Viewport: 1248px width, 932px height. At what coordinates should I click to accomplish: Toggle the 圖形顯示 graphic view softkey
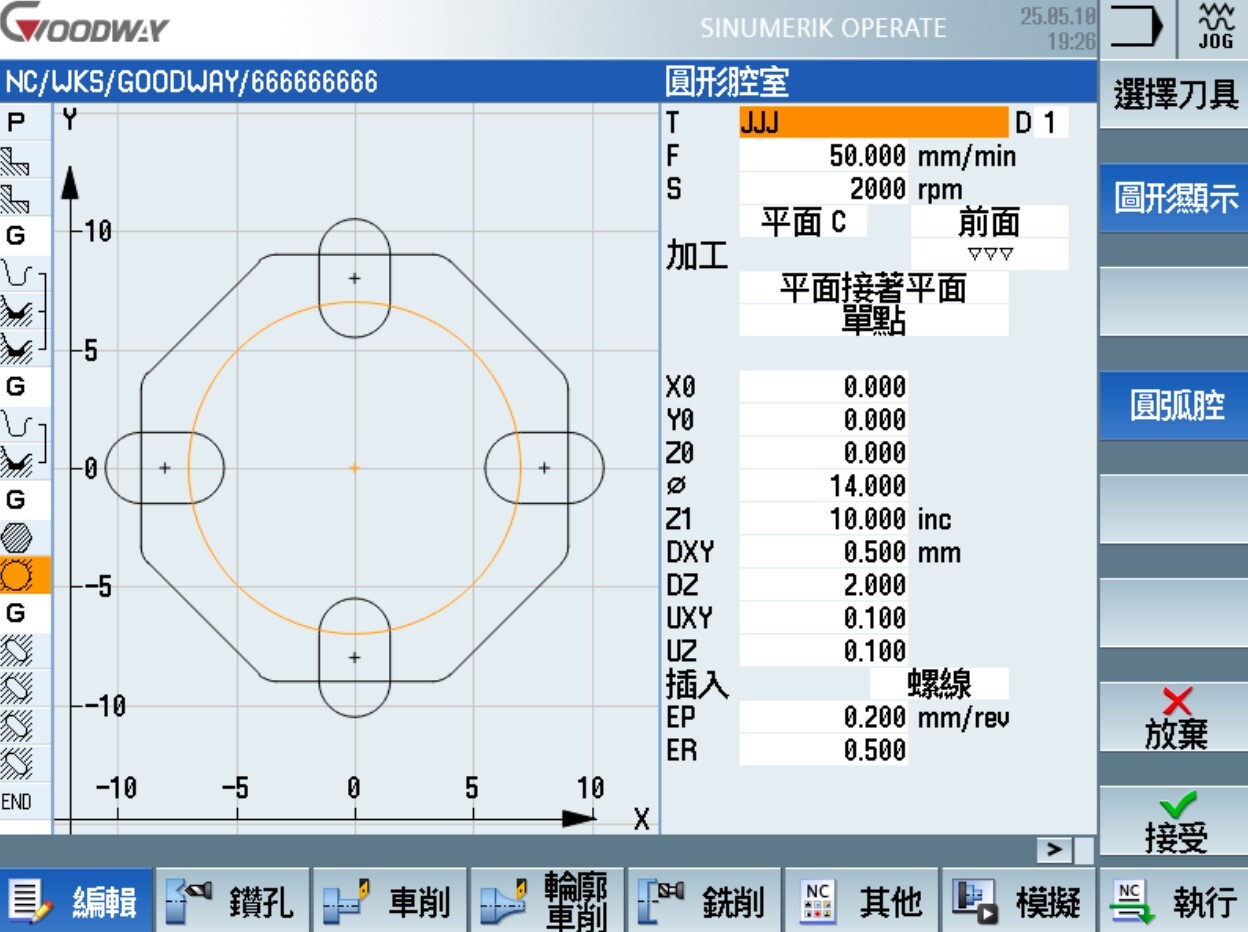(x=1174, y=199)
